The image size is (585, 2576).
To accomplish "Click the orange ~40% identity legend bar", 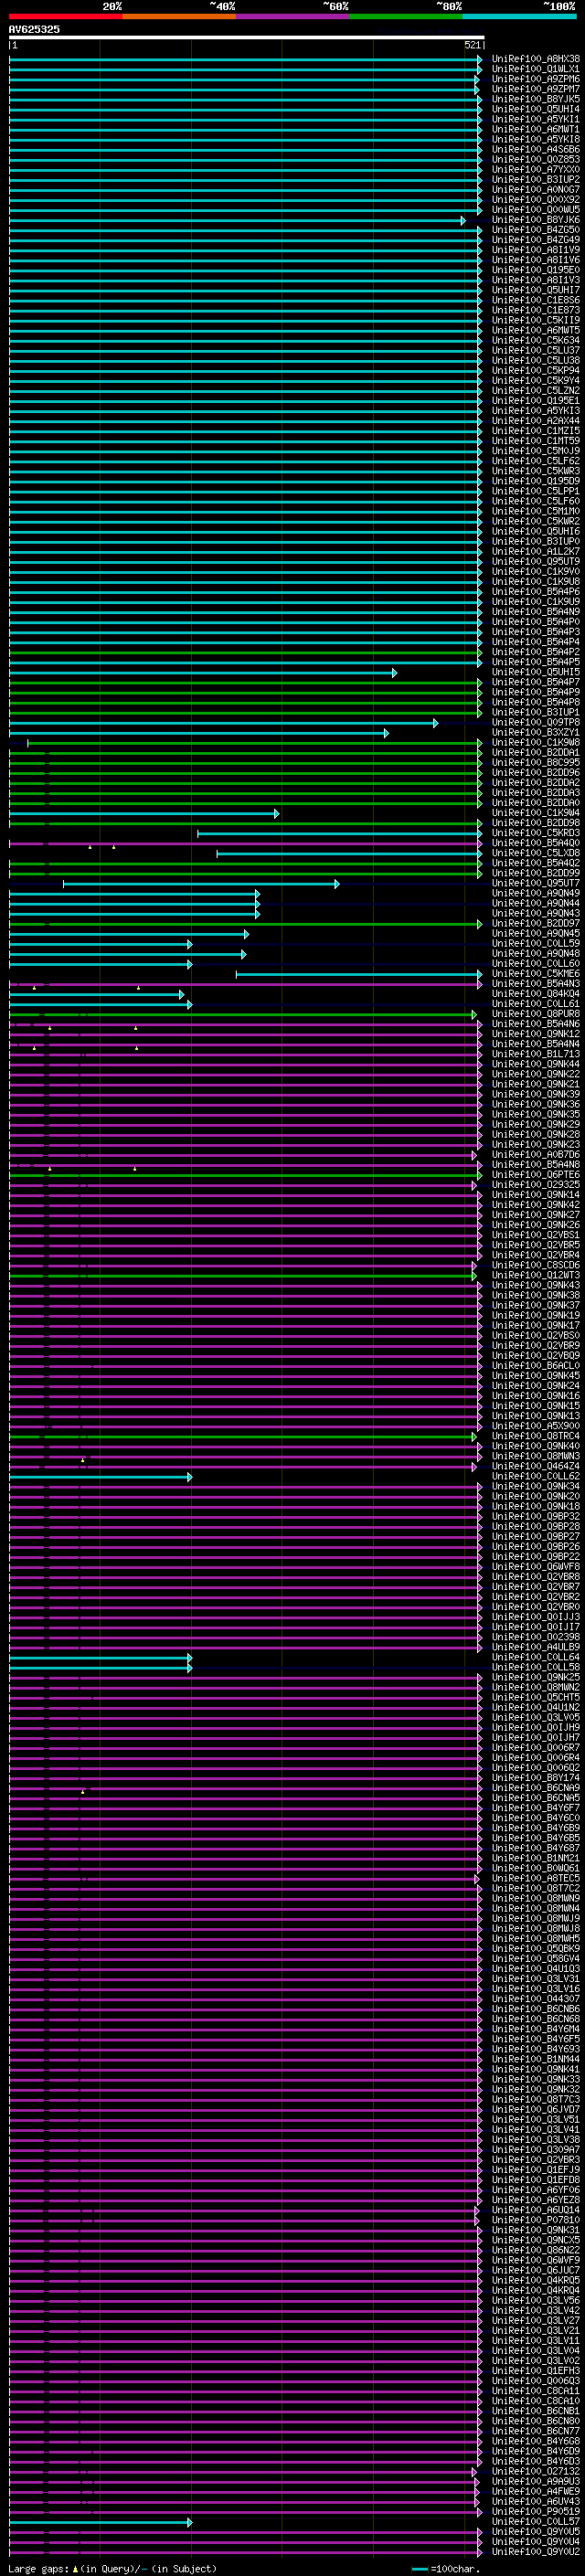I will click(x=179, y=16).
